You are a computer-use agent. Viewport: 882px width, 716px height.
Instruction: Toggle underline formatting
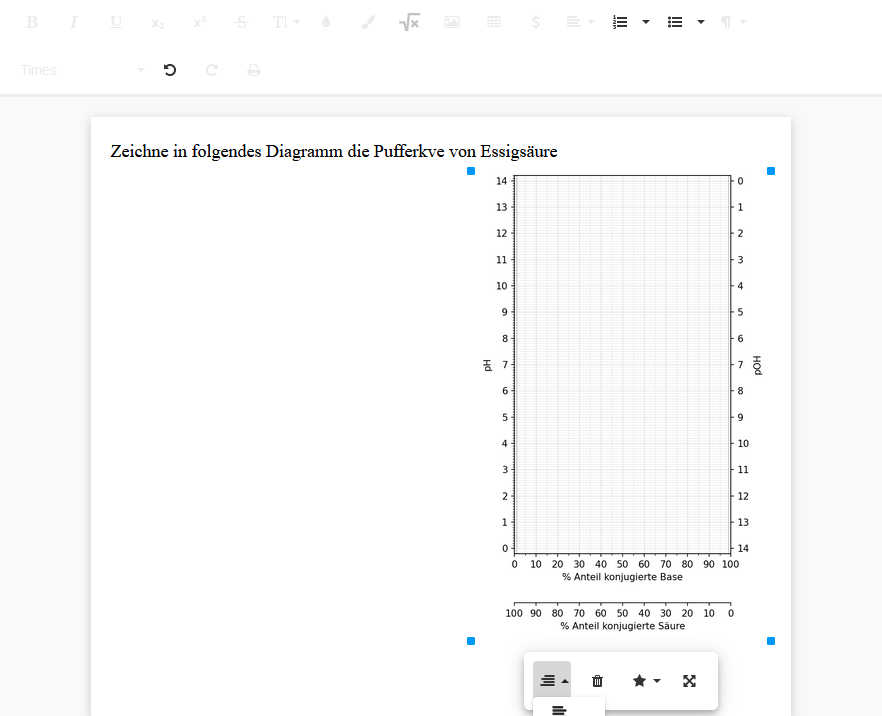tap(116, 22)
